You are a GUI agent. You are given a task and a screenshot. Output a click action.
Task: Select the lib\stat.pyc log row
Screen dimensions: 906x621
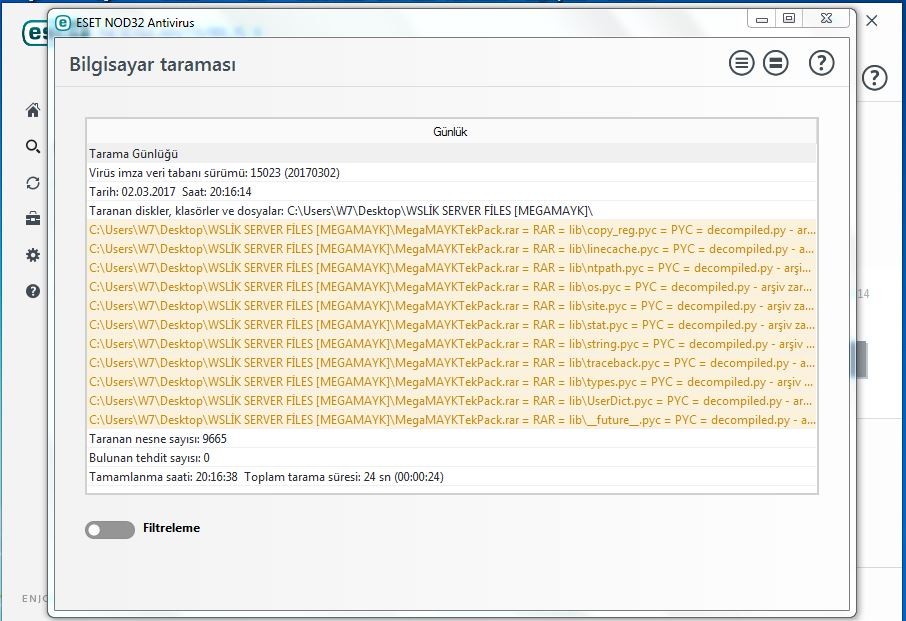point(452,325)
